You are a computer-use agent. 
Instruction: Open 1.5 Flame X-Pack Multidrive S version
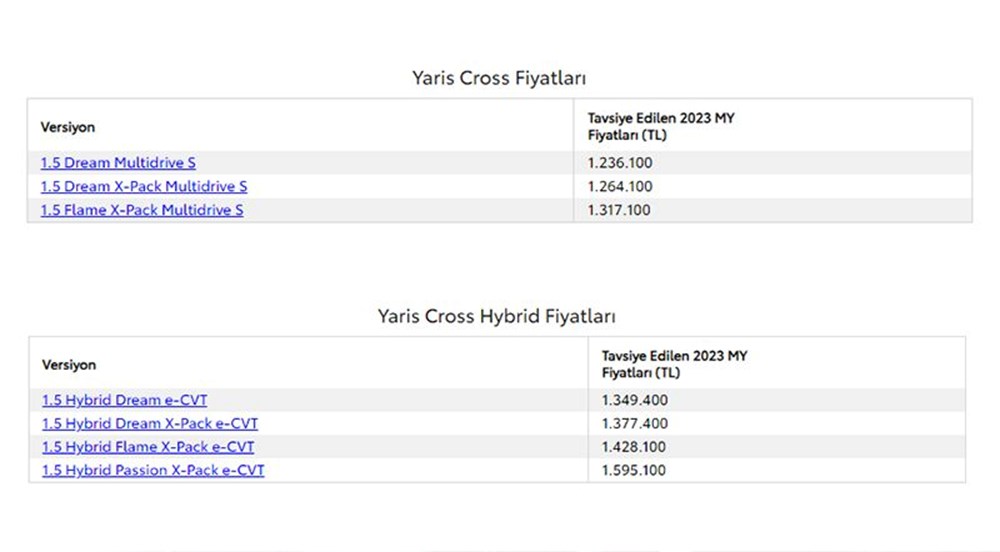click(142, 210)
